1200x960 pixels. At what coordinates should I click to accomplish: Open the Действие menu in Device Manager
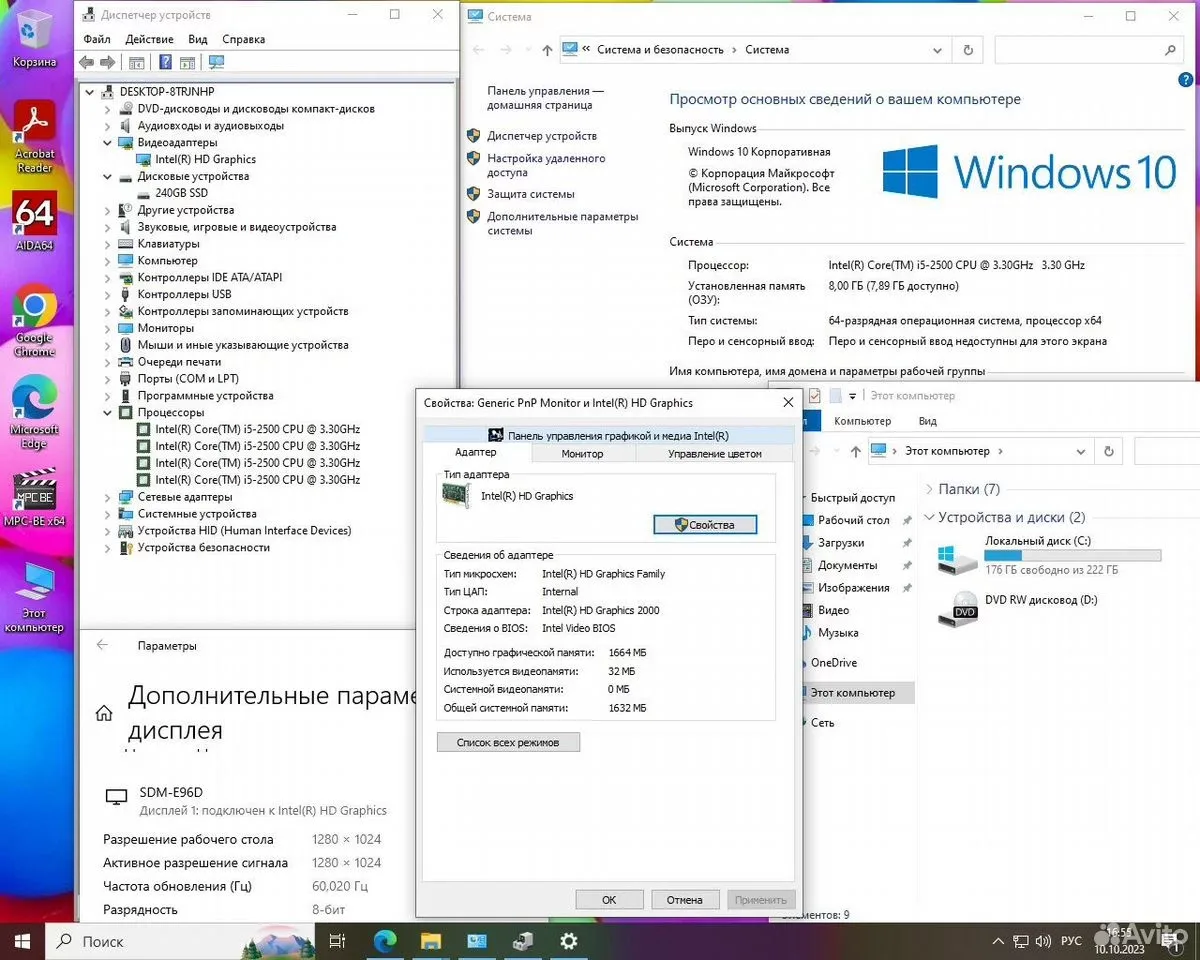pos(150,40)
